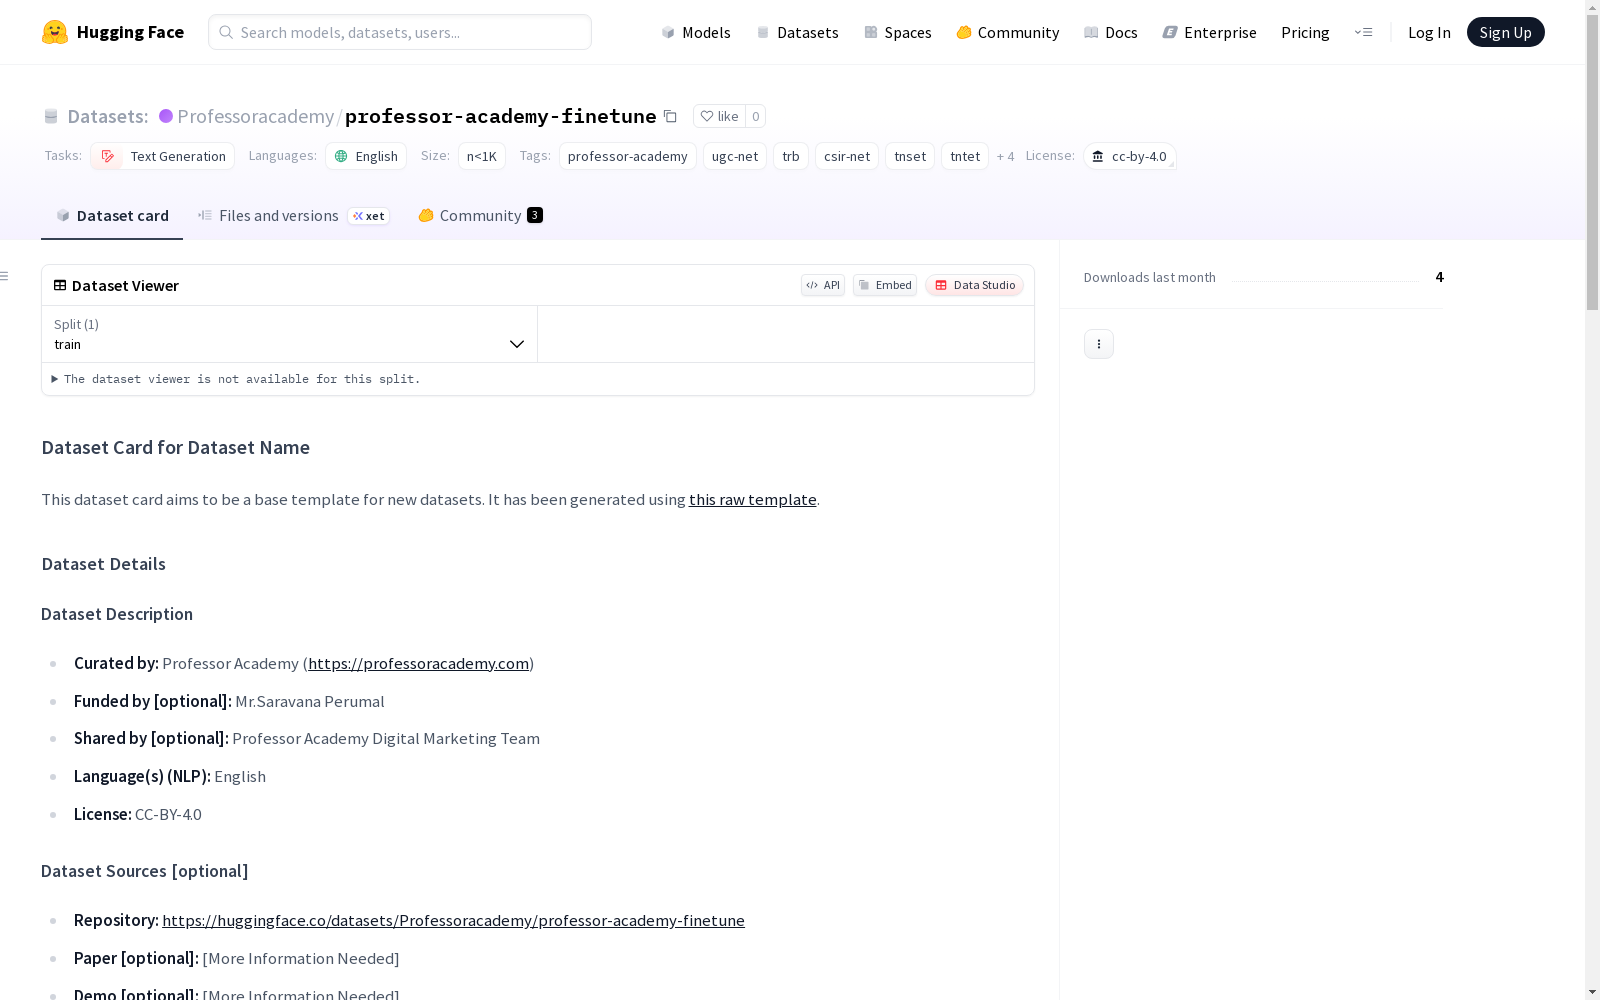Click Log In

tap(1429, 32)
